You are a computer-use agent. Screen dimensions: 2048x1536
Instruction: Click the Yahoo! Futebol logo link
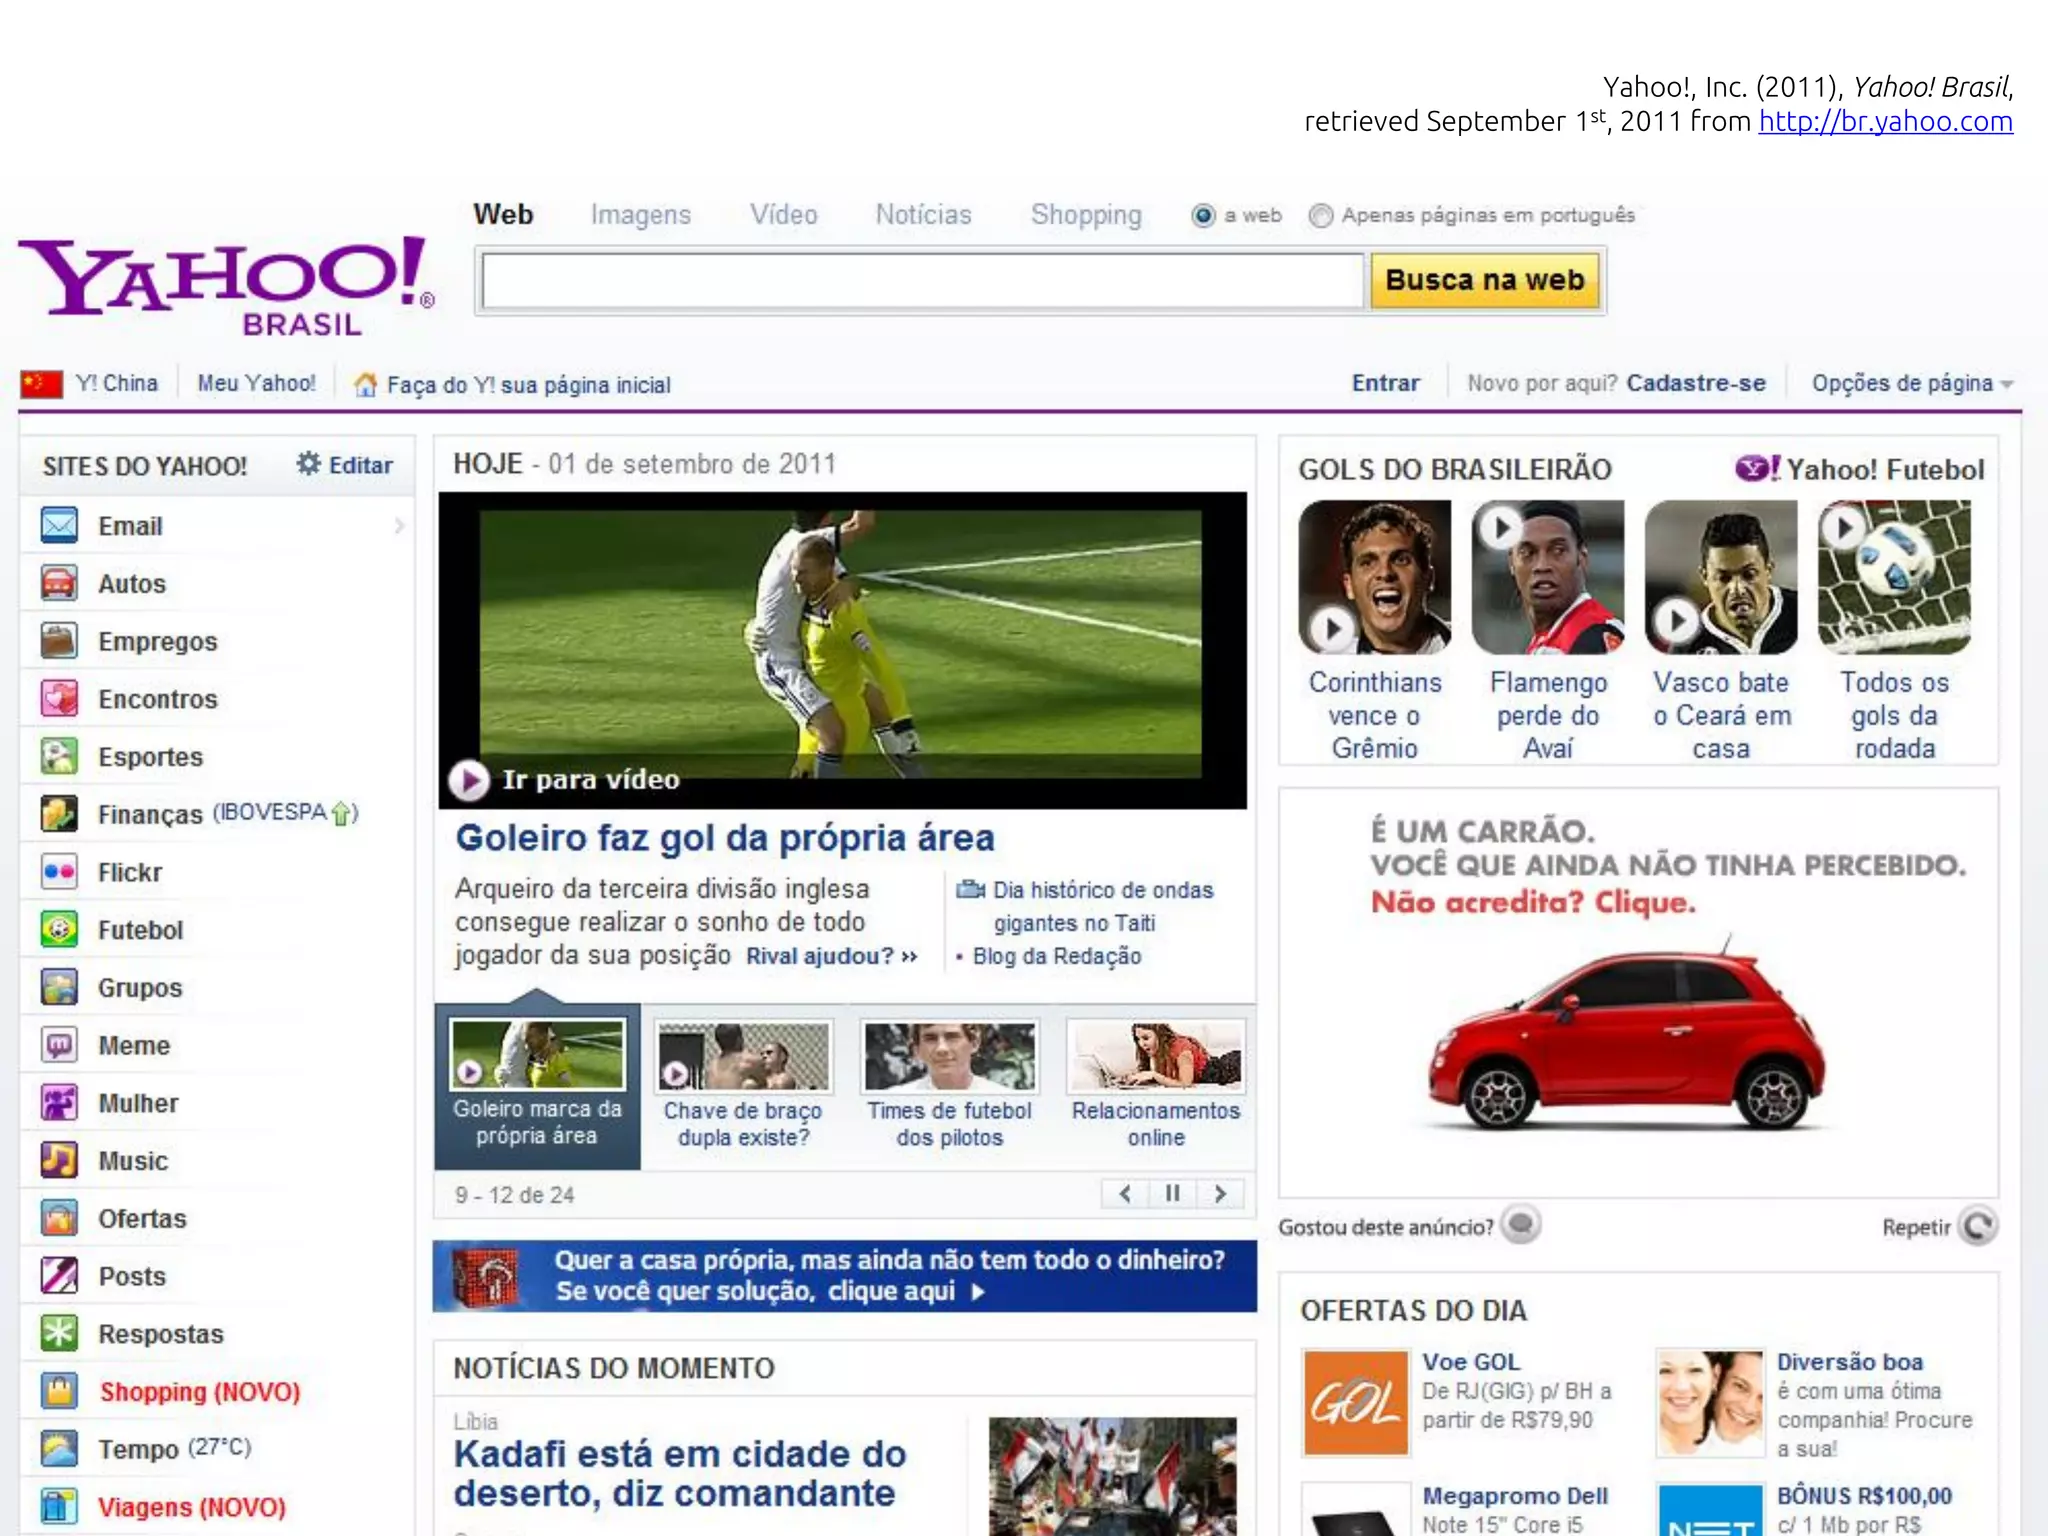pos(1859,469)
